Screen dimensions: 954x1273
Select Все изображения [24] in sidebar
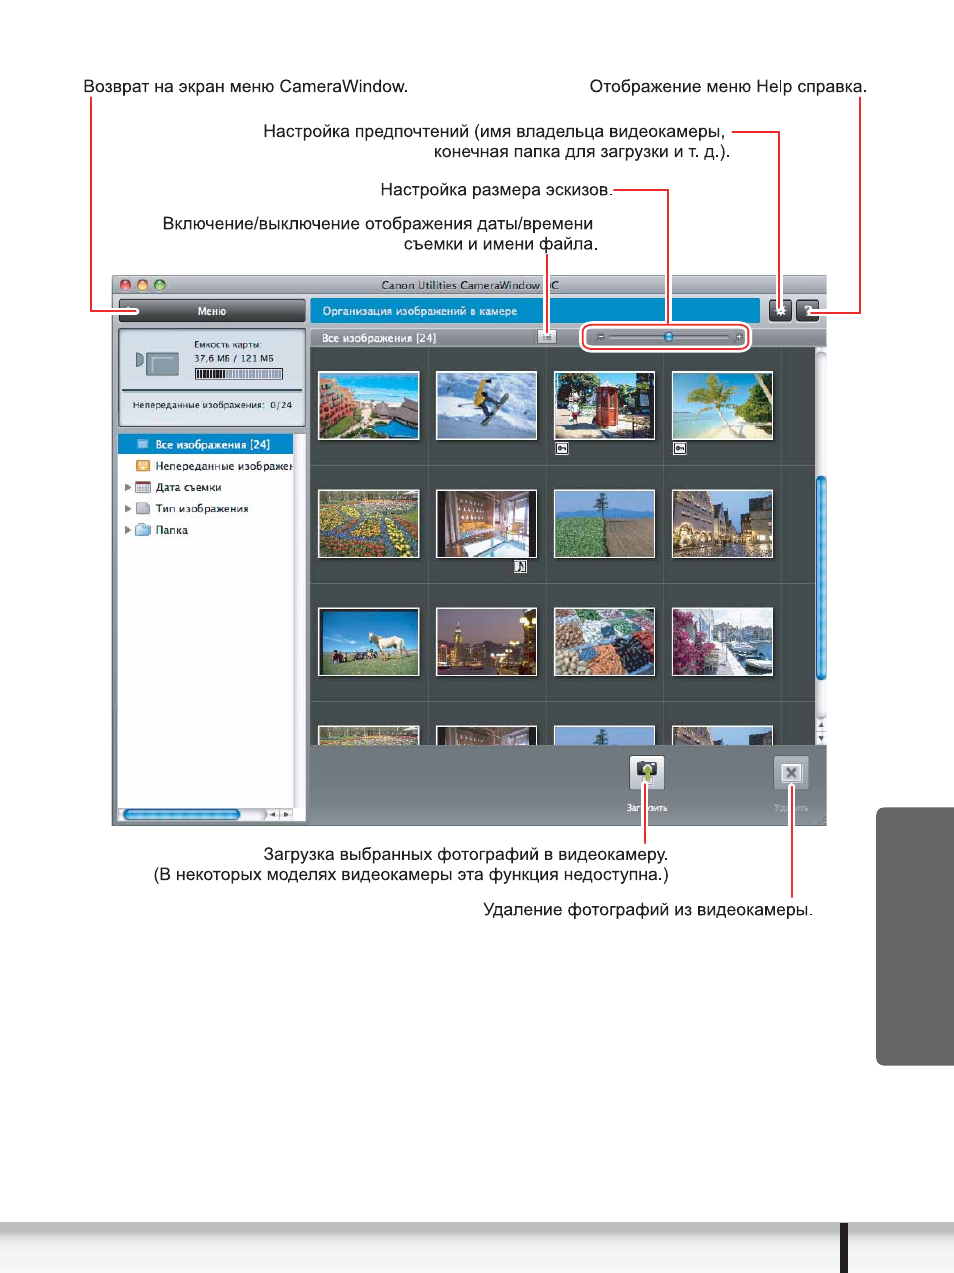tap(206, 444)
